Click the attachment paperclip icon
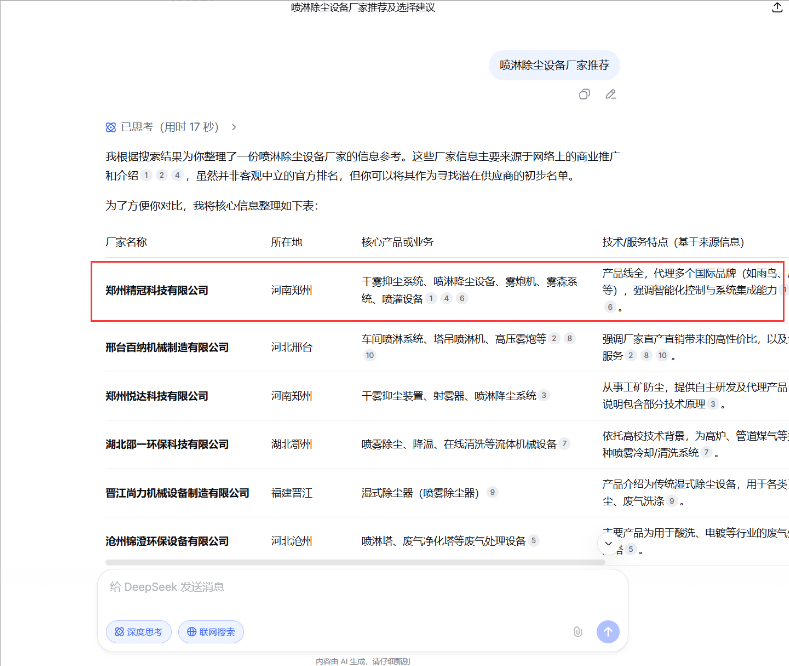789x666 pixels. (x=578, y=632)
